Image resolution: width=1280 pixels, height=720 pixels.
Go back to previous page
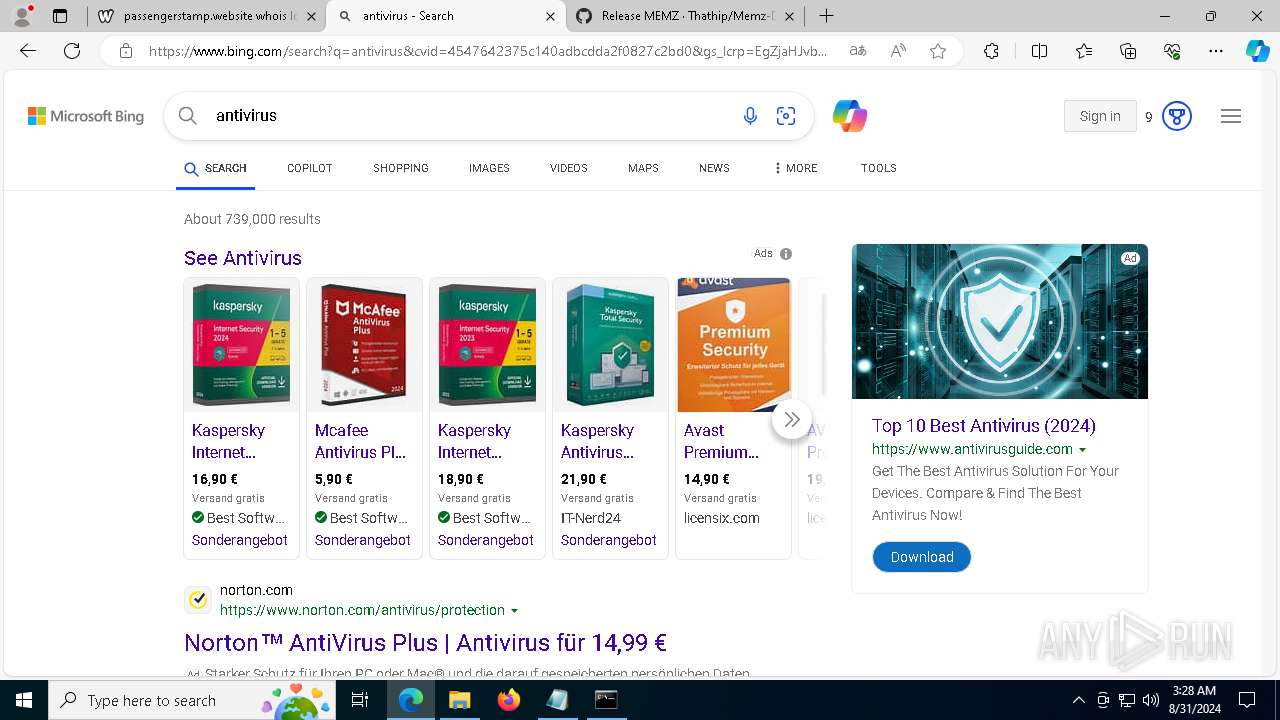[28, 51]
